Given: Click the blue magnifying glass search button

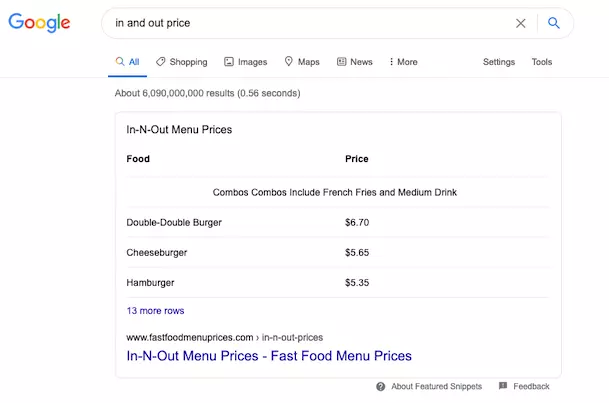Looking at the screenshot, I should coord(553,23).
